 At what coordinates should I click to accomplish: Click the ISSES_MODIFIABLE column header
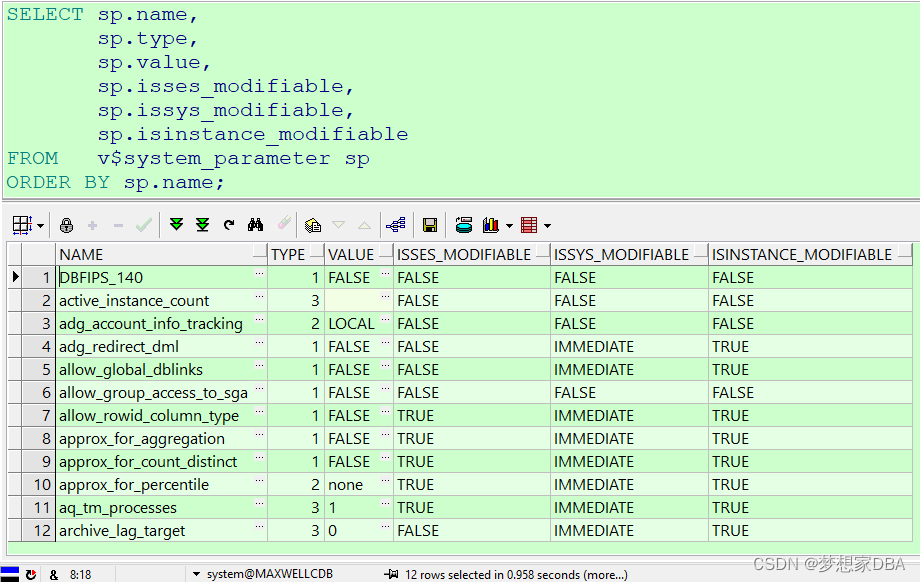(x=472, y=255)
